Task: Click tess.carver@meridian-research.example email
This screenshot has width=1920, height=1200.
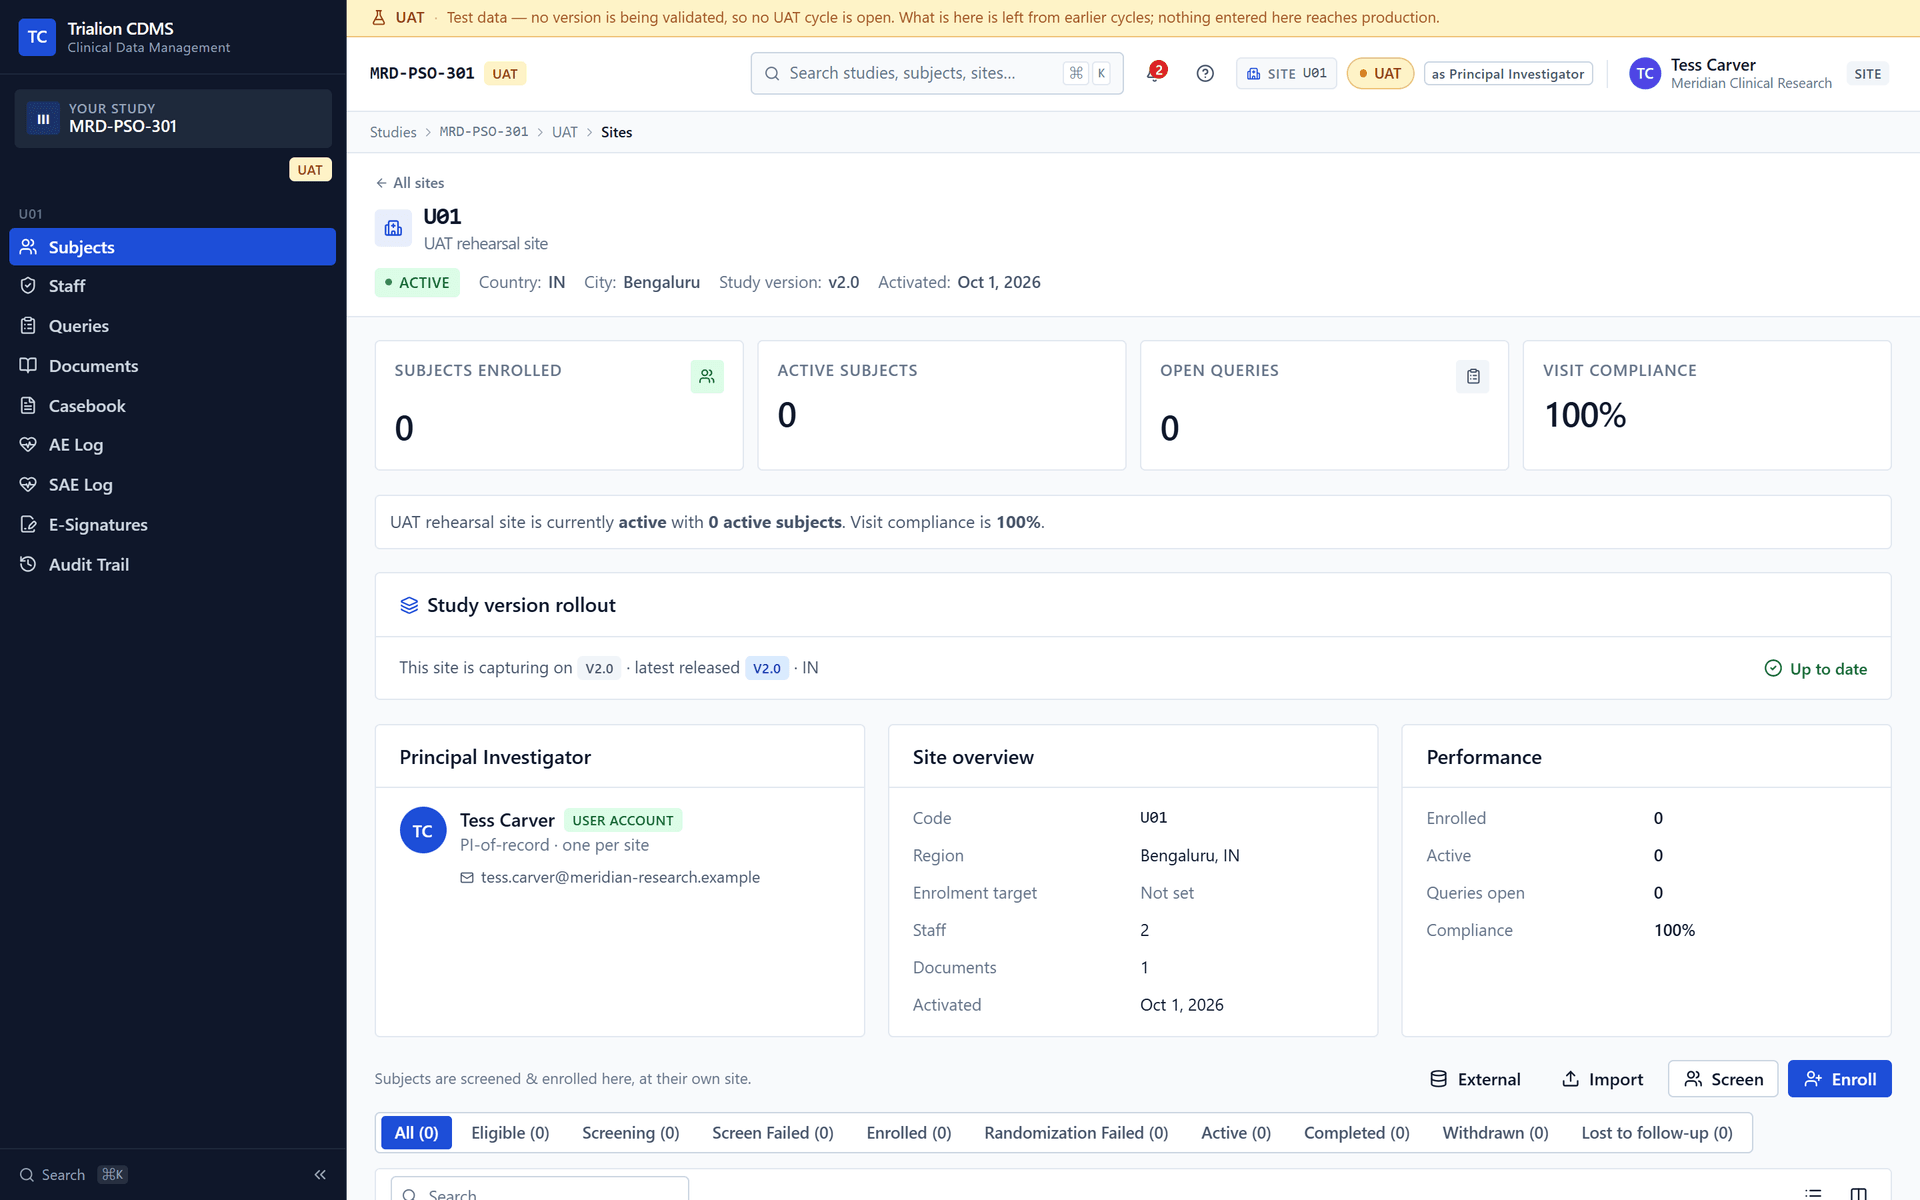Action: click(620, 877)
